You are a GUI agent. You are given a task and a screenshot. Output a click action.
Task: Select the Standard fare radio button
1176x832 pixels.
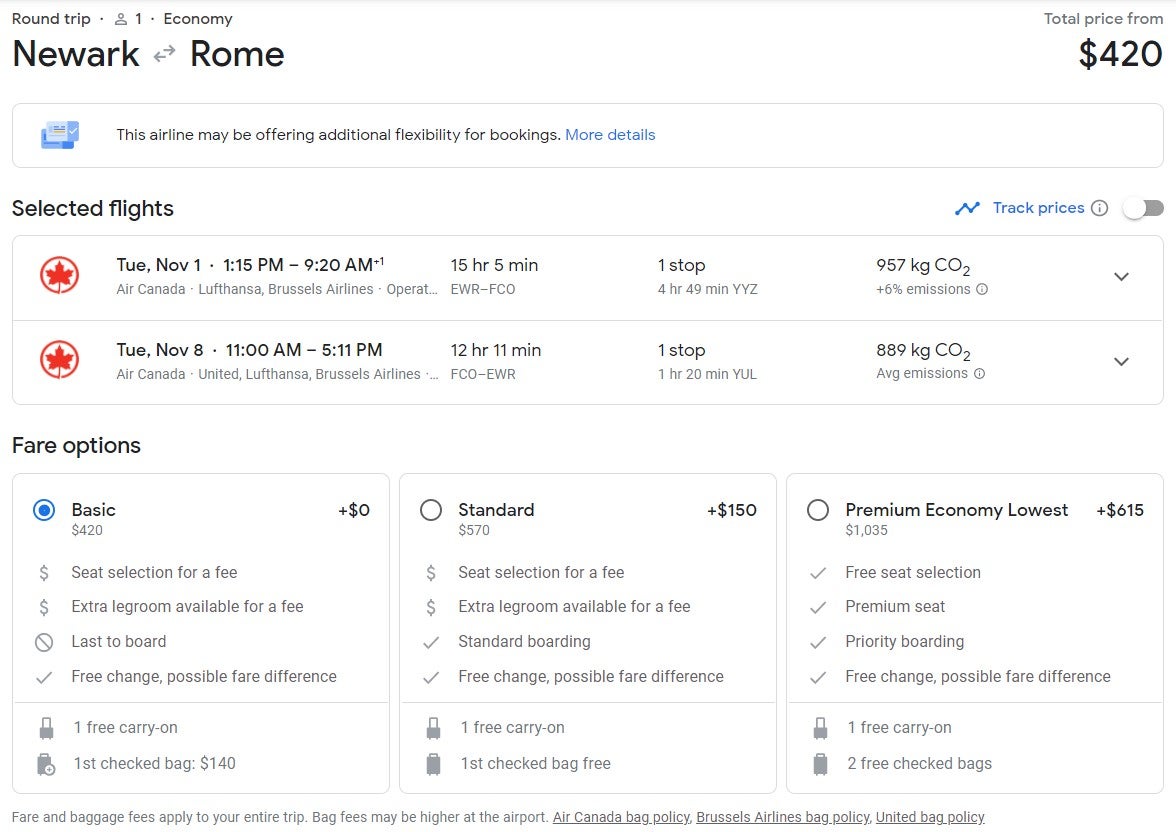[431, 510]
